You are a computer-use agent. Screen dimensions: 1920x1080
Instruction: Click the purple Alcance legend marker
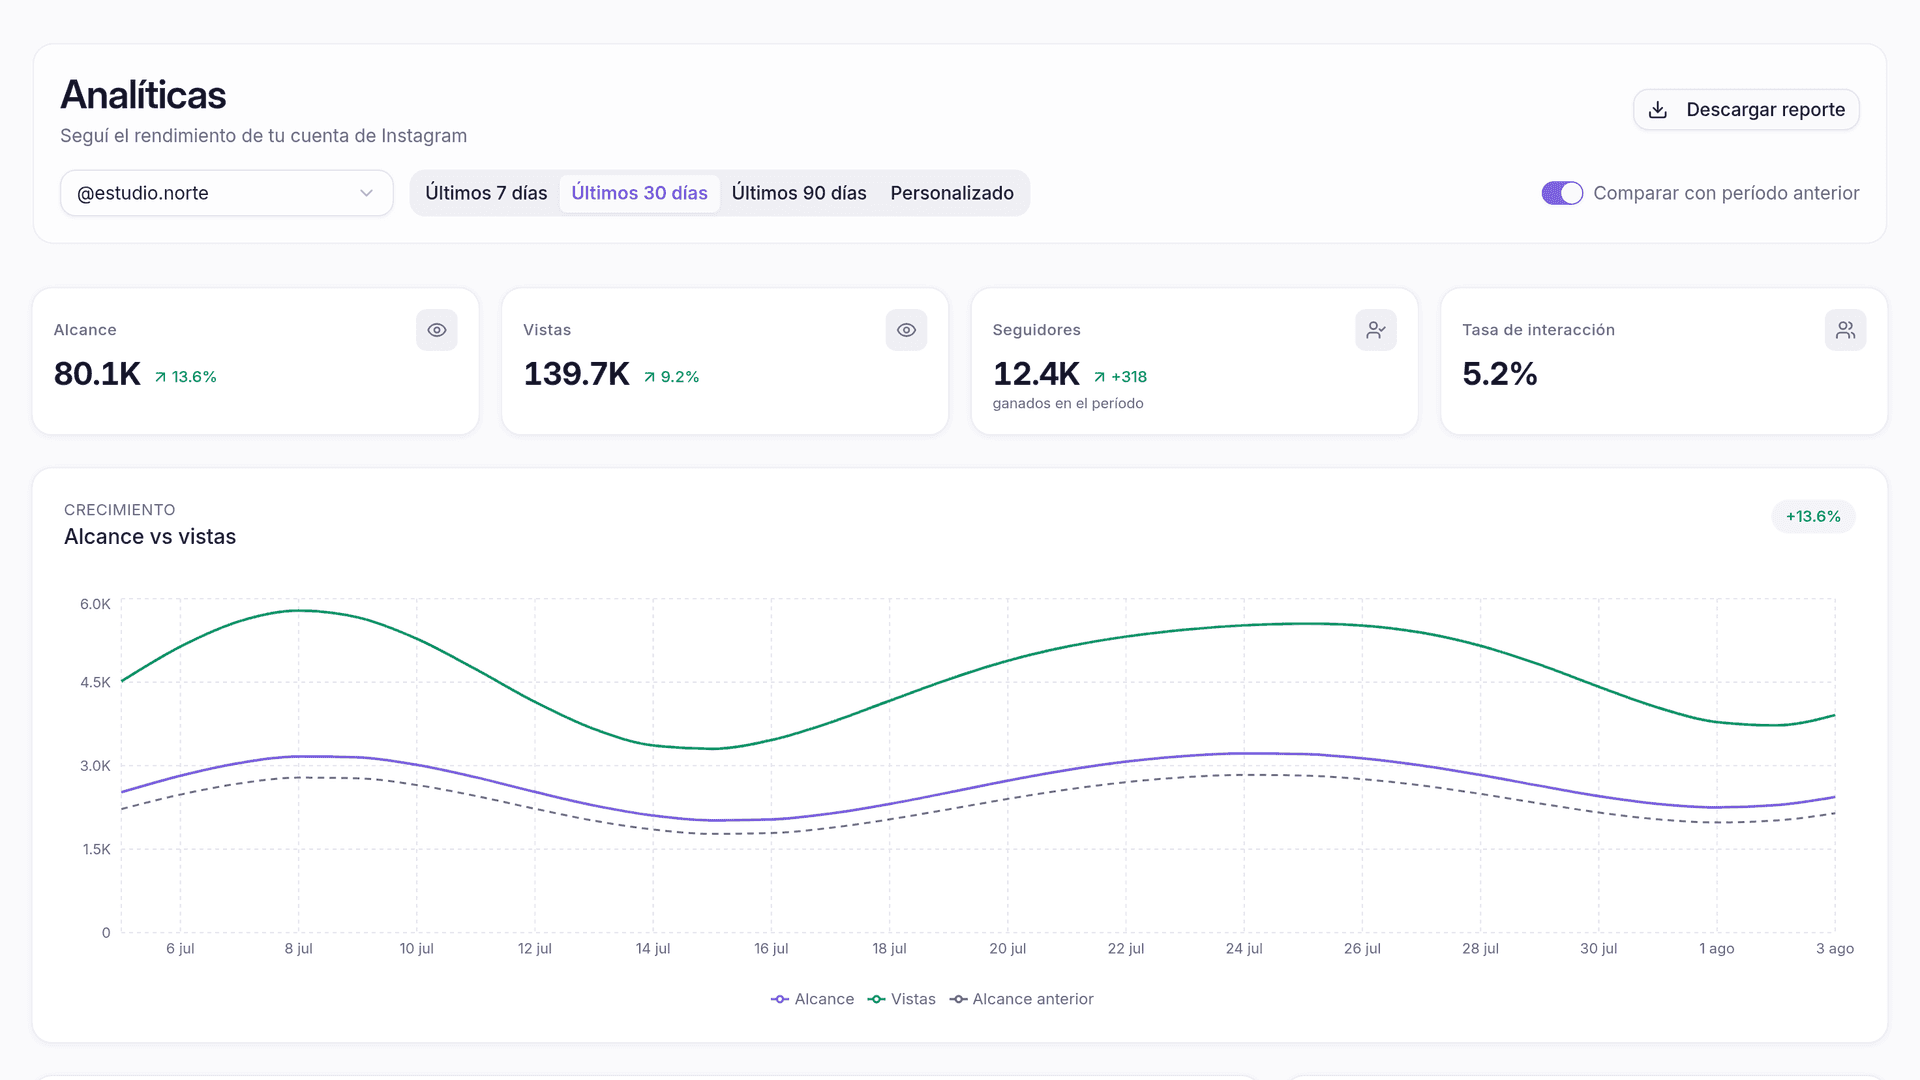pyautogui.click(x=780, y=999)
